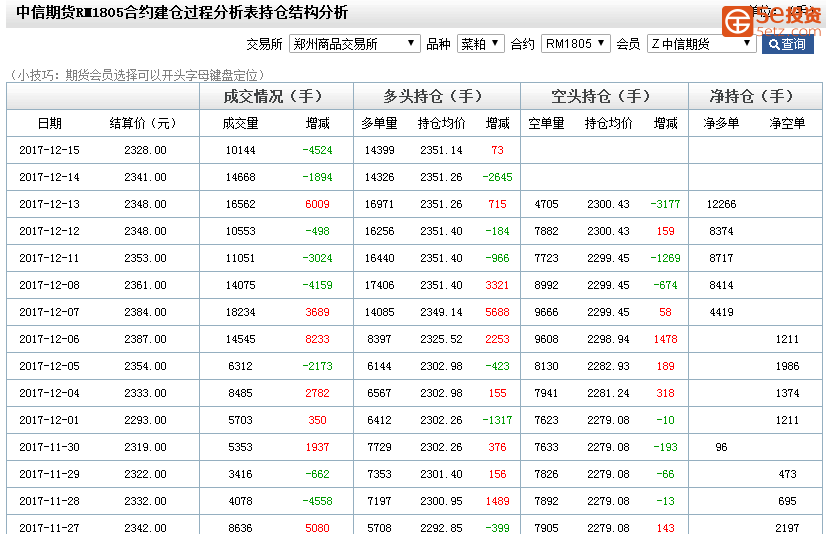The image size is (829, 534).
Task: Select date cell 2017-12-06
Action: click(x=49, y=339)
